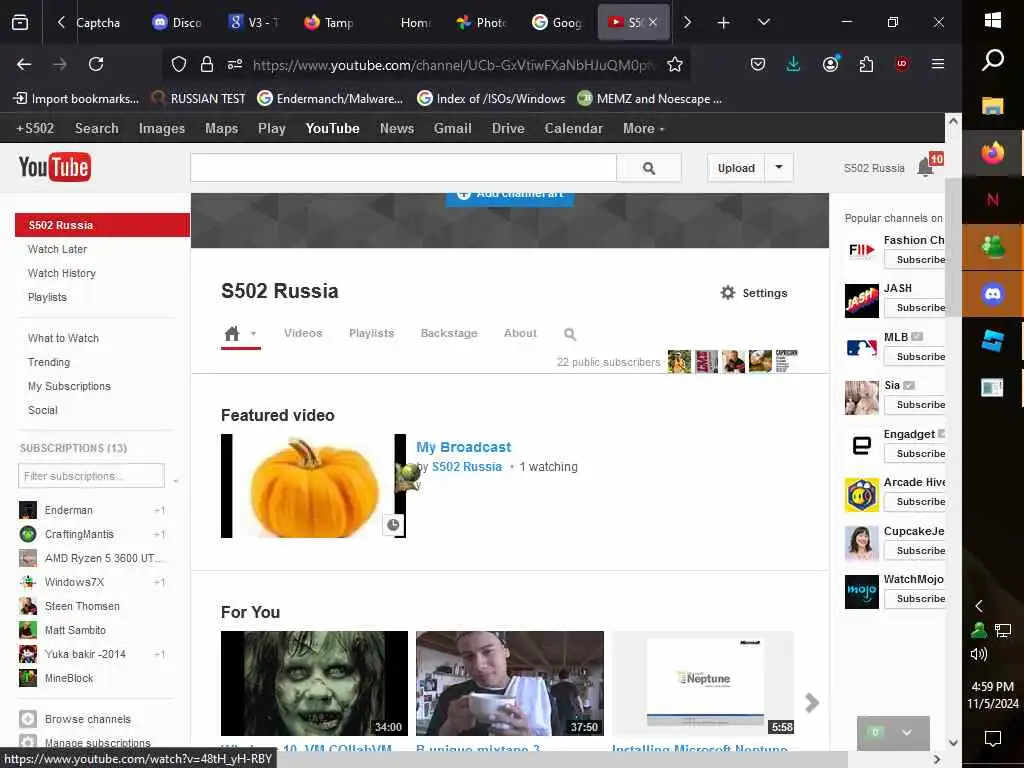This screenshot has width=1024, height=768.
Task: Click the page vertical scrollbar
Action: pyautogui.click(x=953, y=248)
